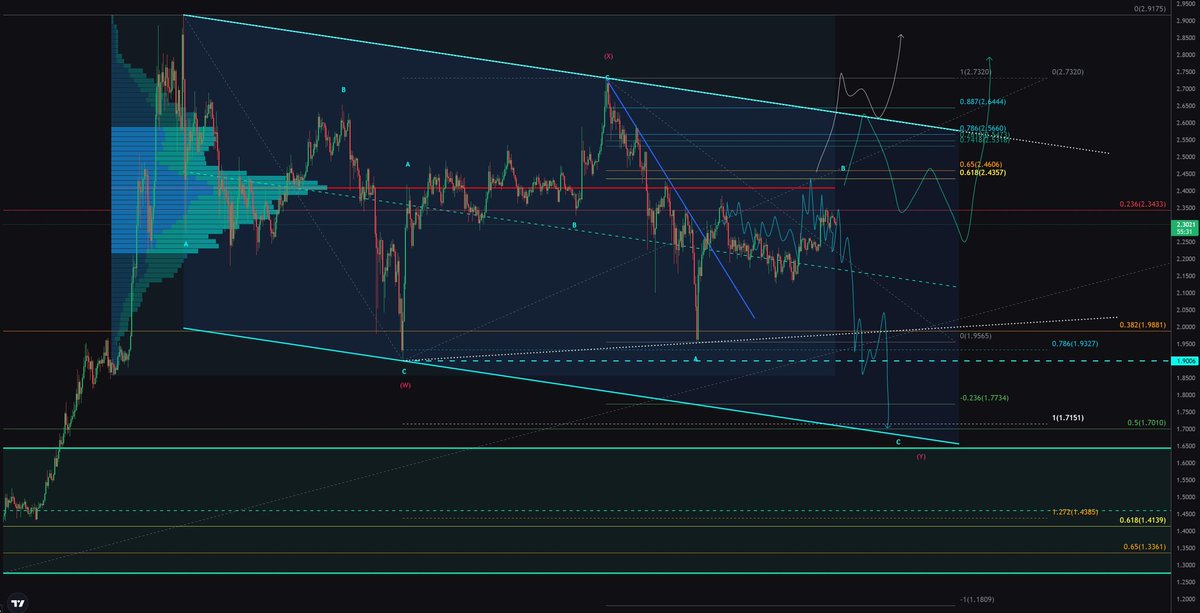Image resolution: width=1200 pixels, height=613 pixels.
Task: Click the red (Y) wave label
Action: click(x=920, y=456)
